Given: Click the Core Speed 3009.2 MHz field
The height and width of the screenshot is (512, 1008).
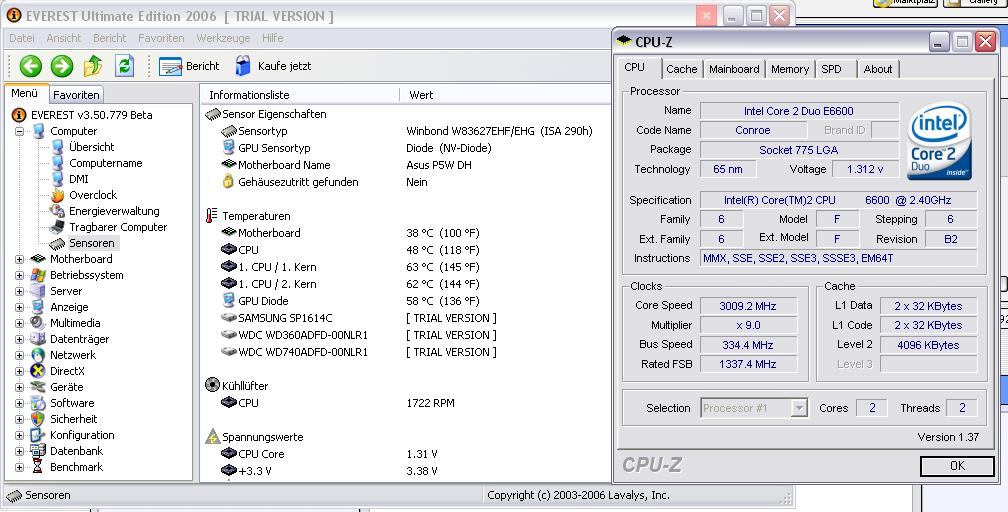Looking at the screenshot, I should (x=748, y=306).
